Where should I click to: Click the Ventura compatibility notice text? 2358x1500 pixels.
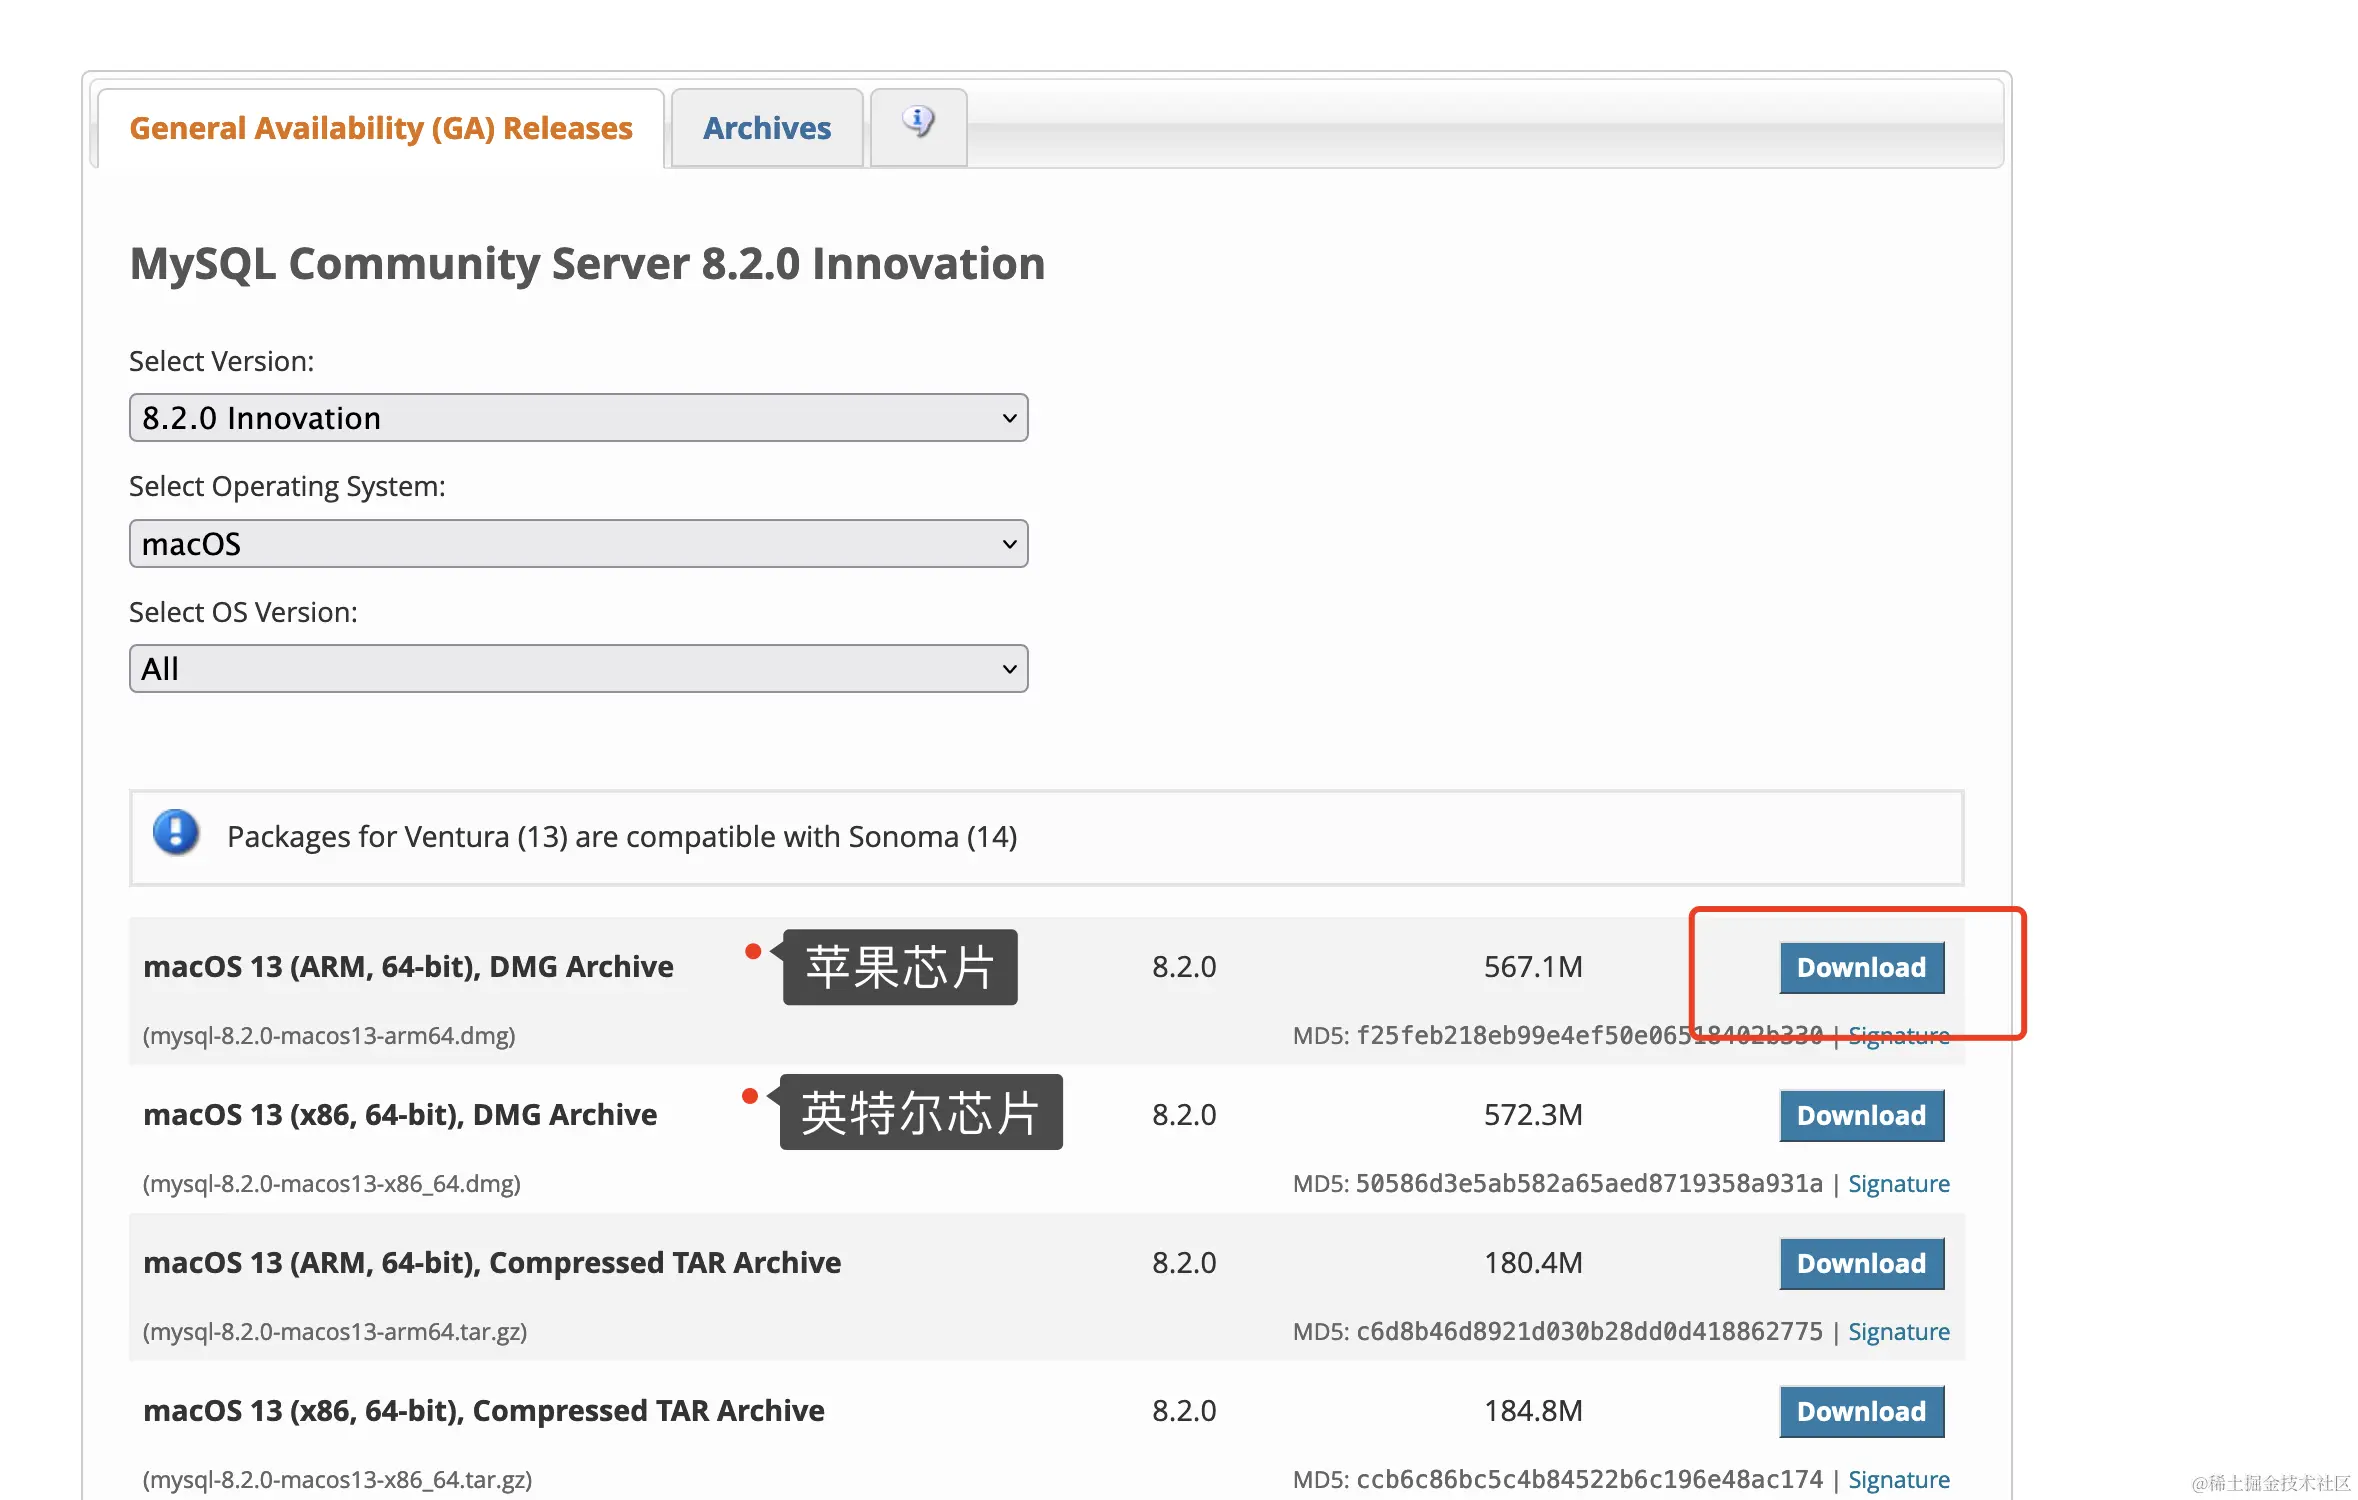622,836
